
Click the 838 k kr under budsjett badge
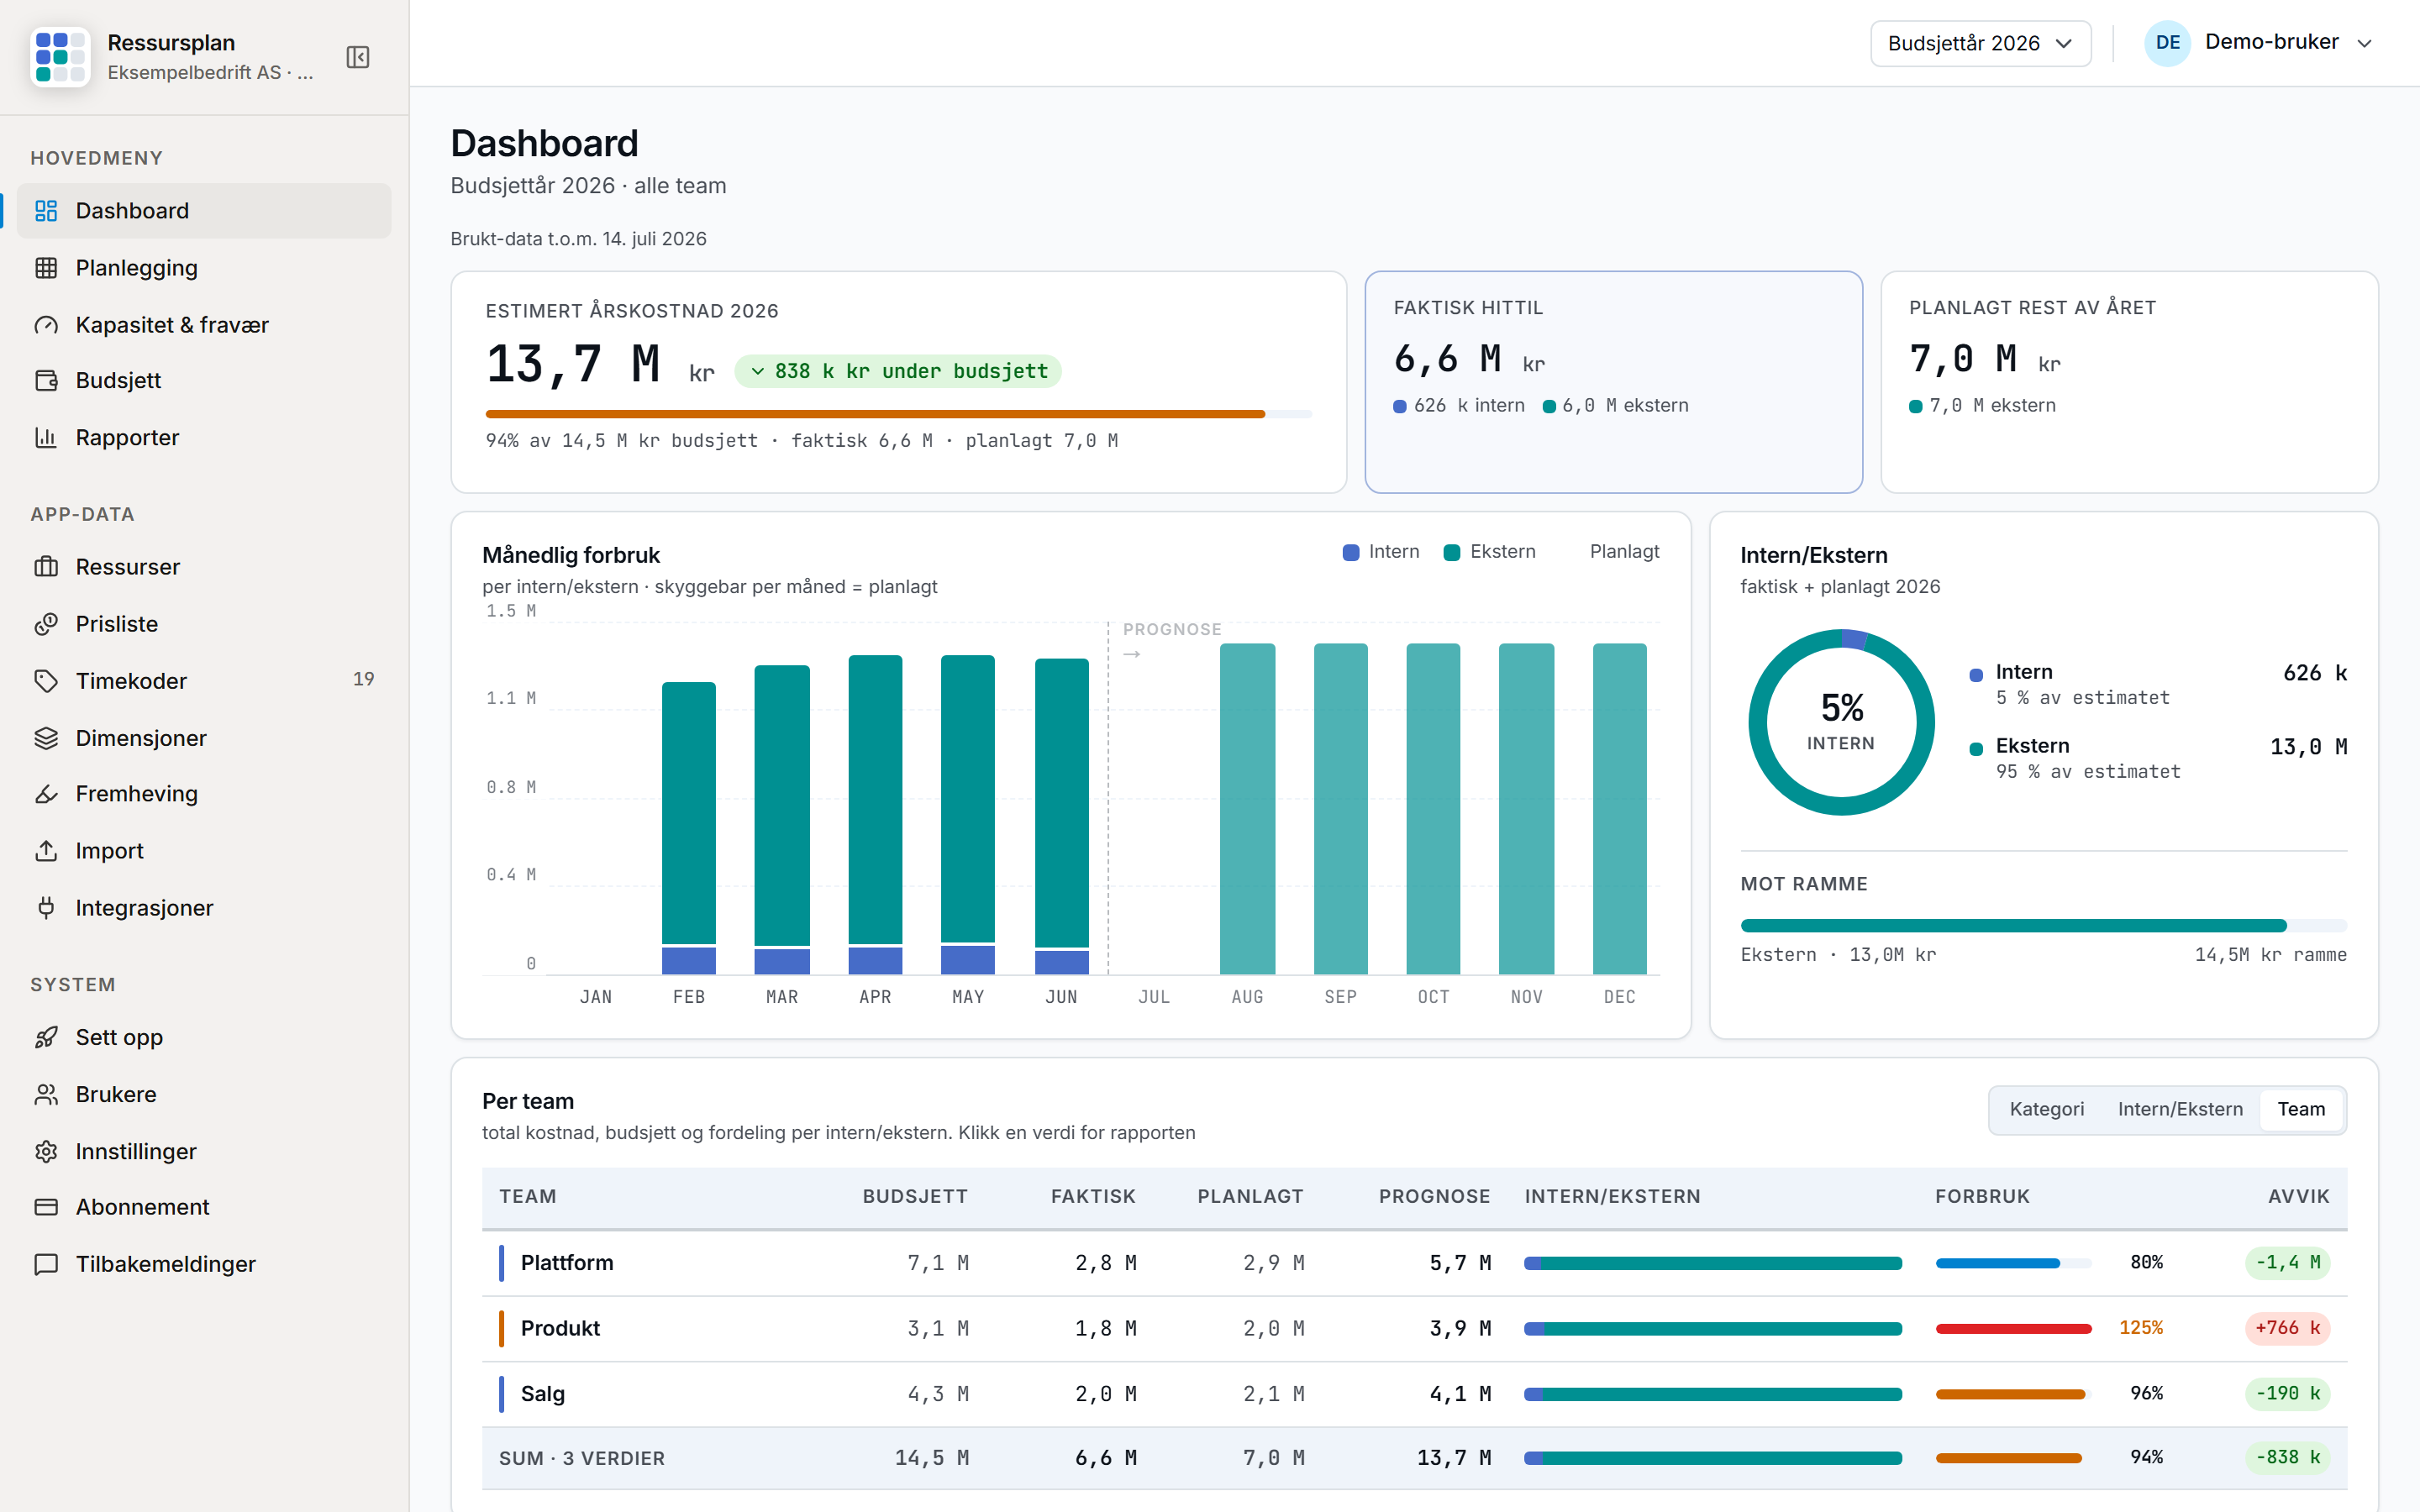(x=898, y=371)
